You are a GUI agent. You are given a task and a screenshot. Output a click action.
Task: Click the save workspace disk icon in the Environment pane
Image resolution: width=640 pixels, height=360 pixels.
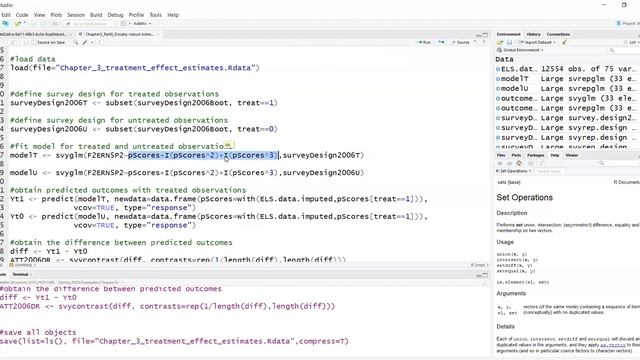coord(509,42)
